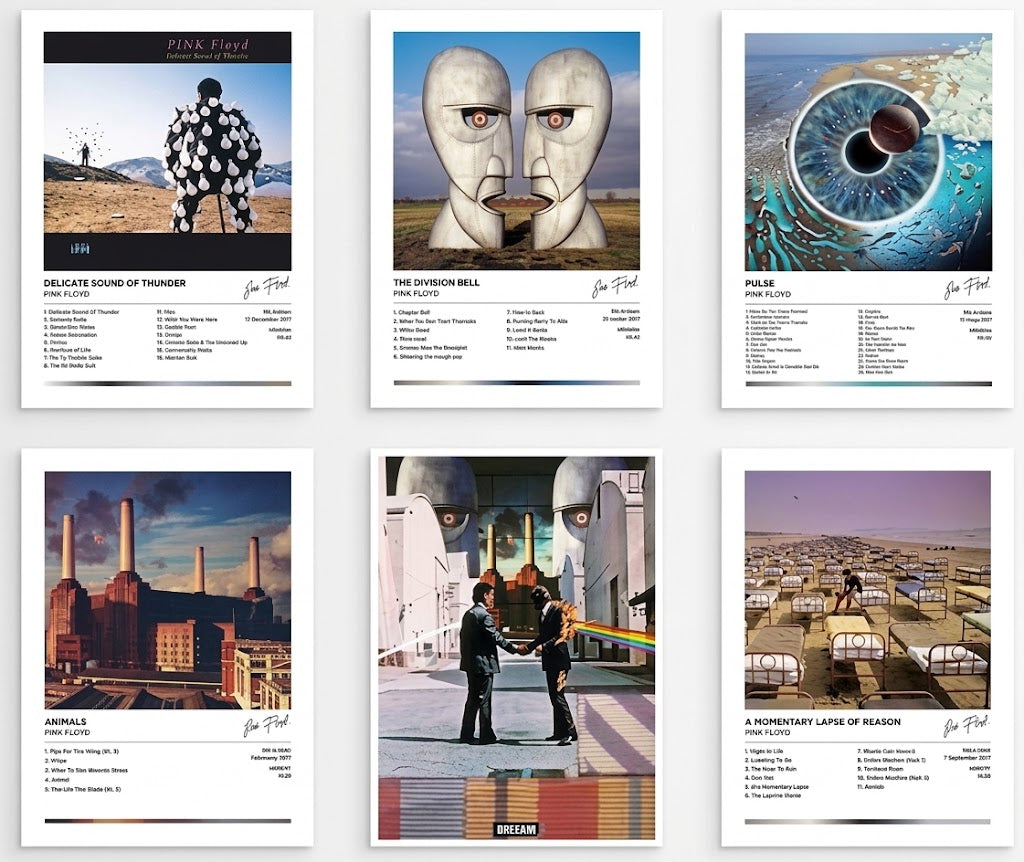Click track "3. The Noar To Ruin"
This screenshot has width=1024, height=862.
770,769
